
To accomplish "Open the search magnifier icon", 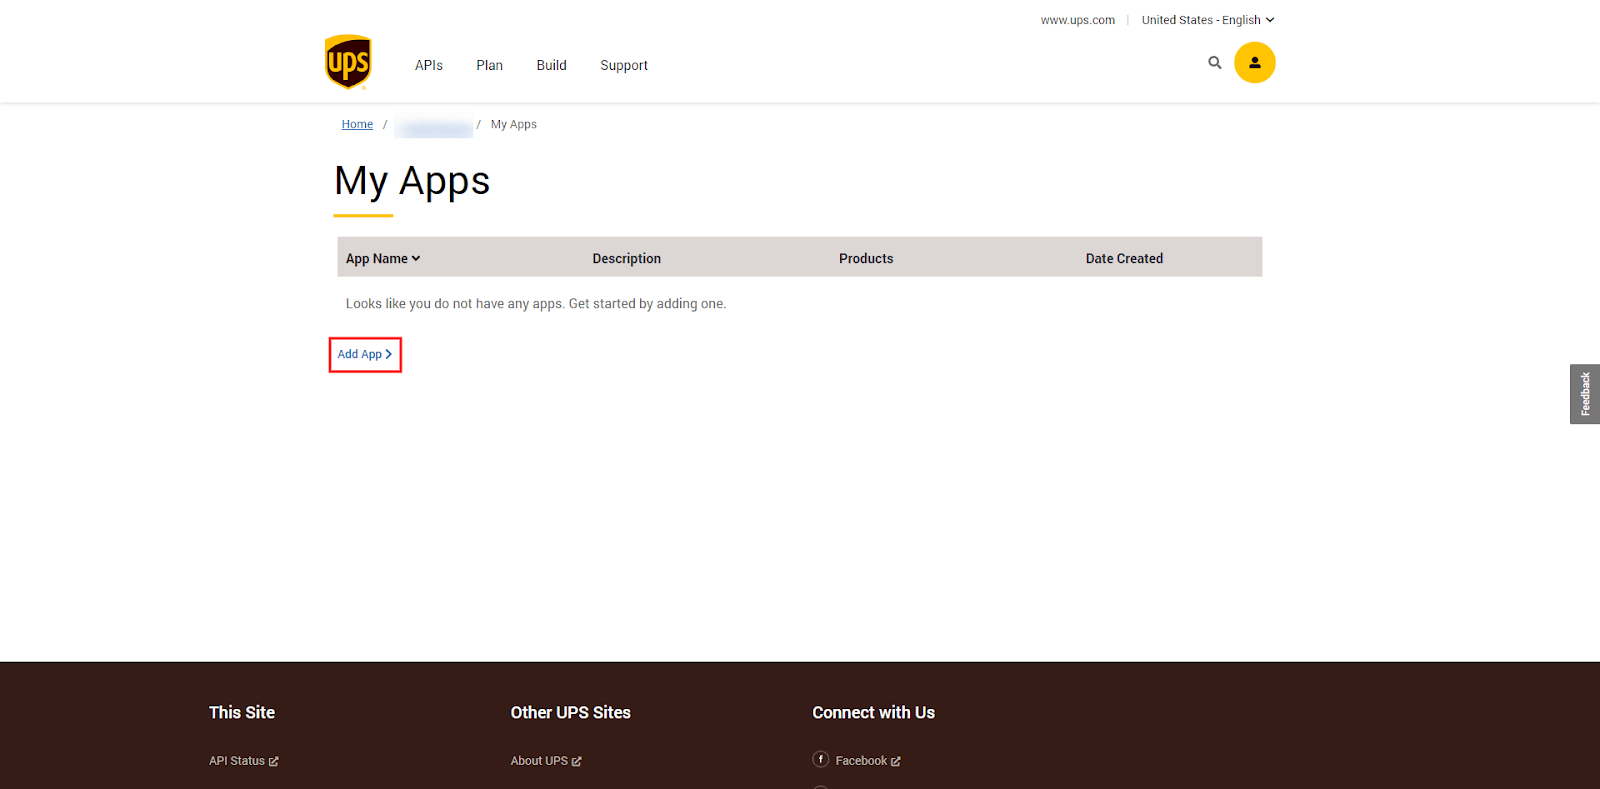I will tap(1215, 63).
